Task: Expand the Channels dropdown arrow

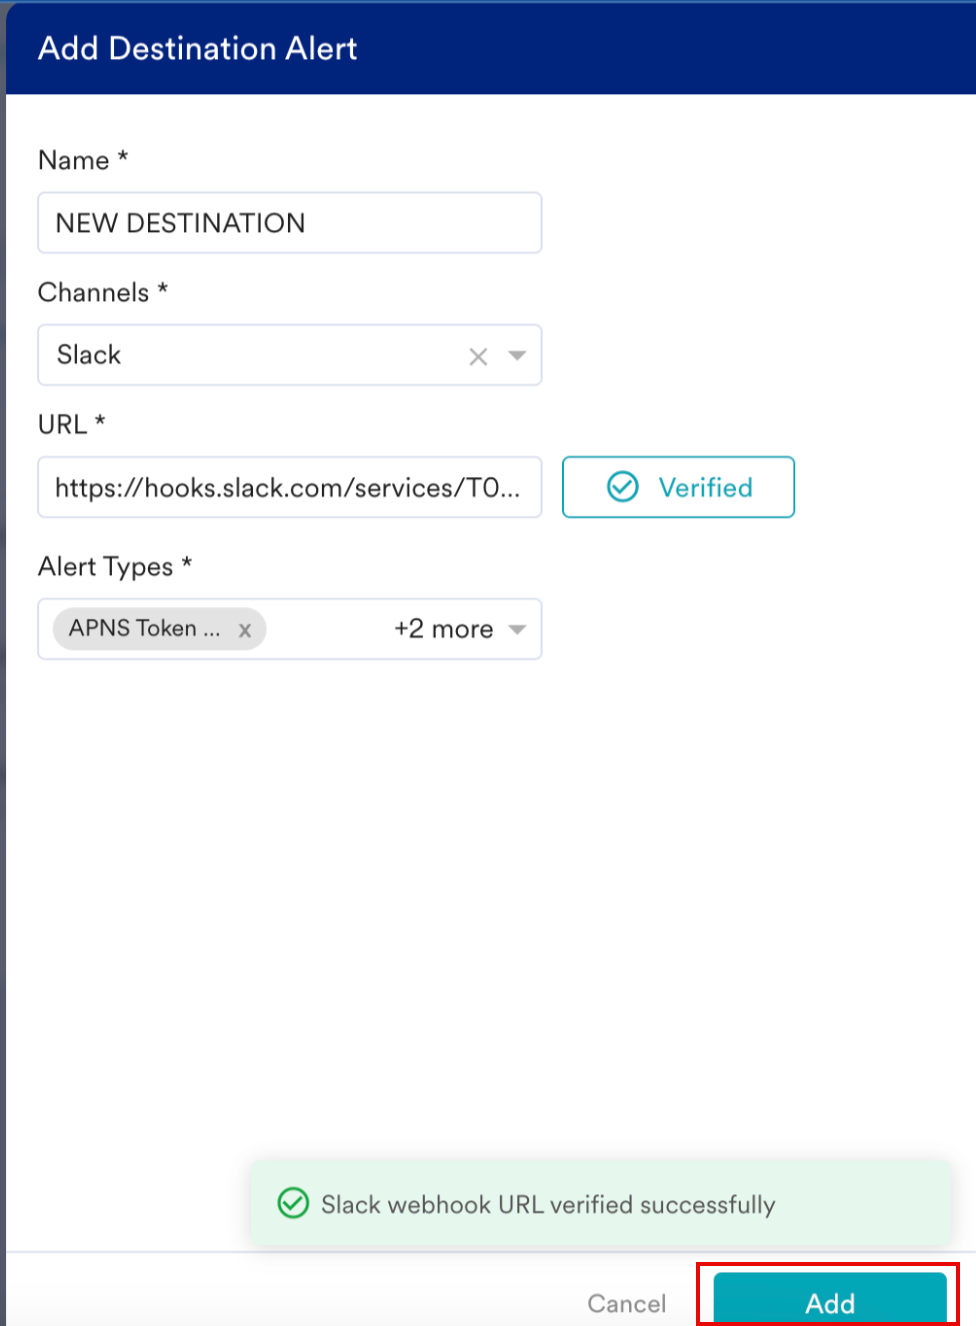Action: point(517,356)
